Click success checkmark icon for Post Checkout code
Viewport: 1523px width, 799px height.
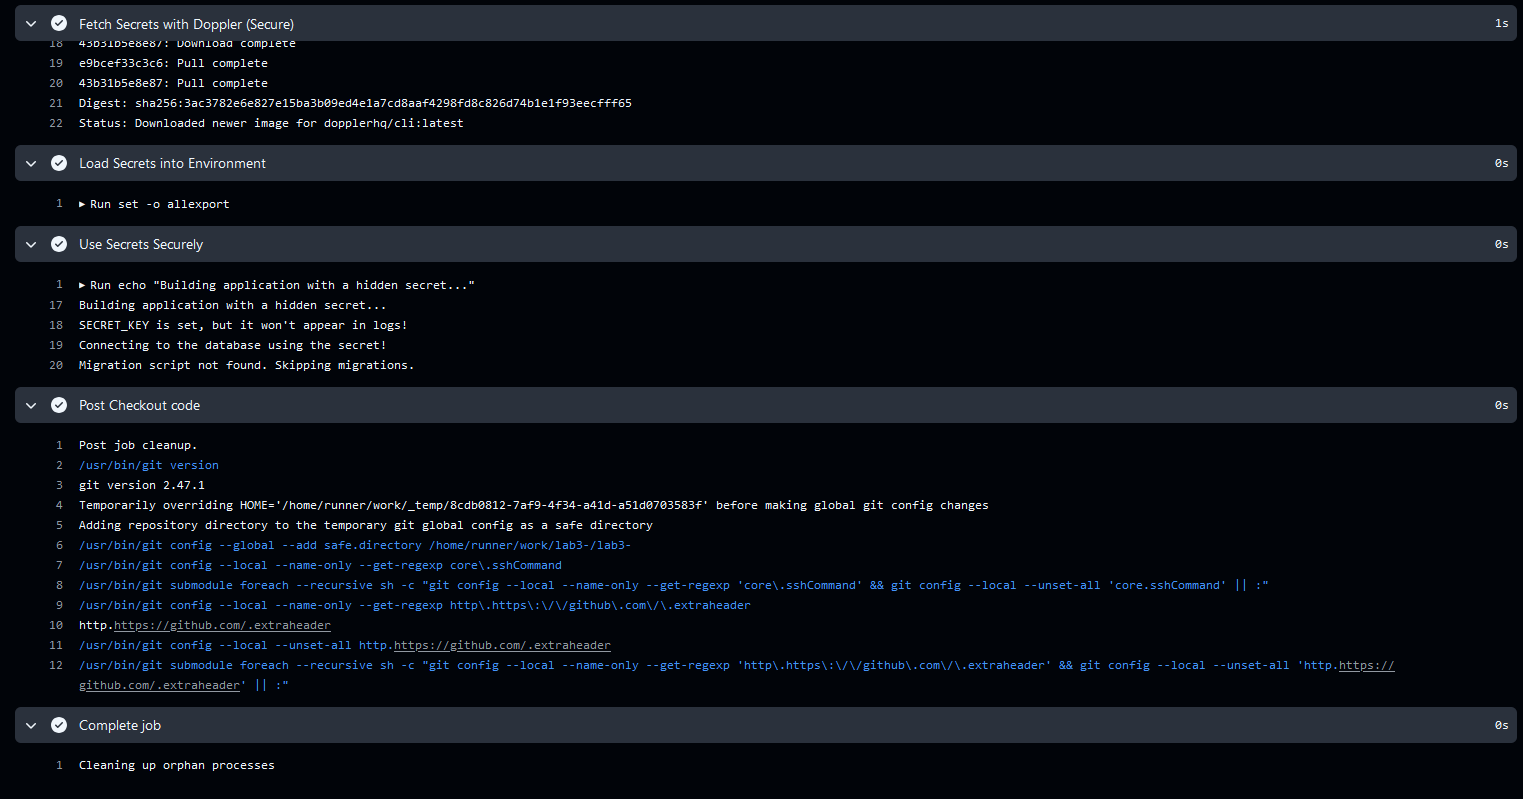click(x=59, y=405)
